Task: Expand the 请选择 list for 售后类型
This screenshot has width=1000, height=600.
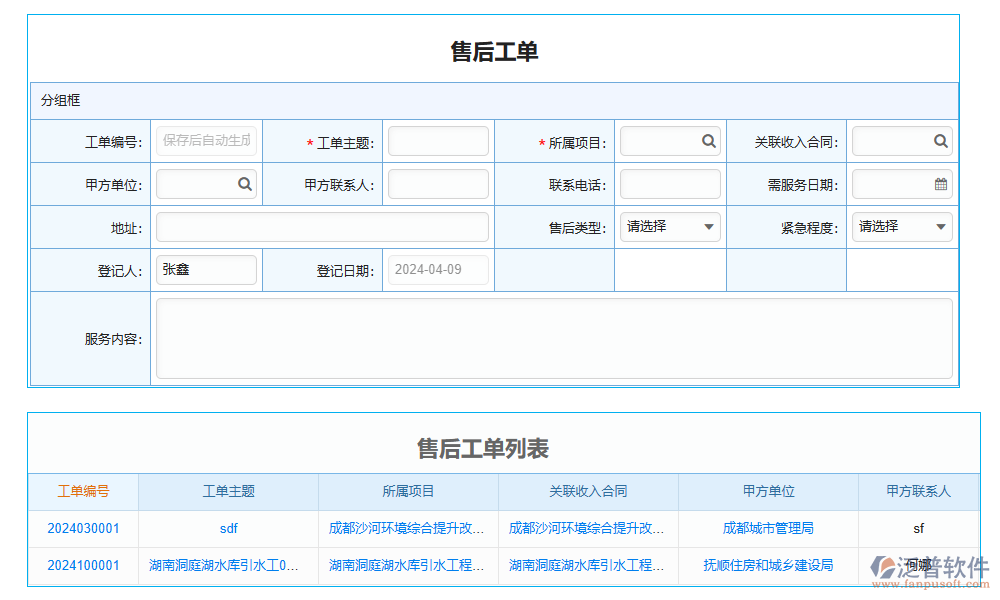Action: tap(707, 226)
